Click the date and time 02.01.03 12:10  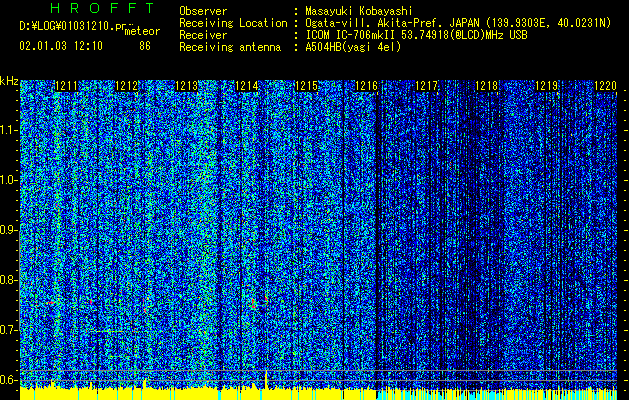click(x=61, y=46)
